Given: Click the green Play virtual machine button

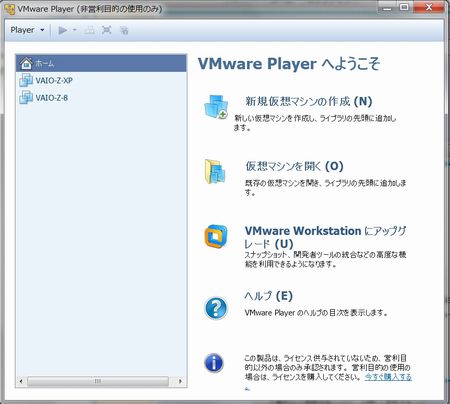Looking at the screenshot, I should coord(62,30).
